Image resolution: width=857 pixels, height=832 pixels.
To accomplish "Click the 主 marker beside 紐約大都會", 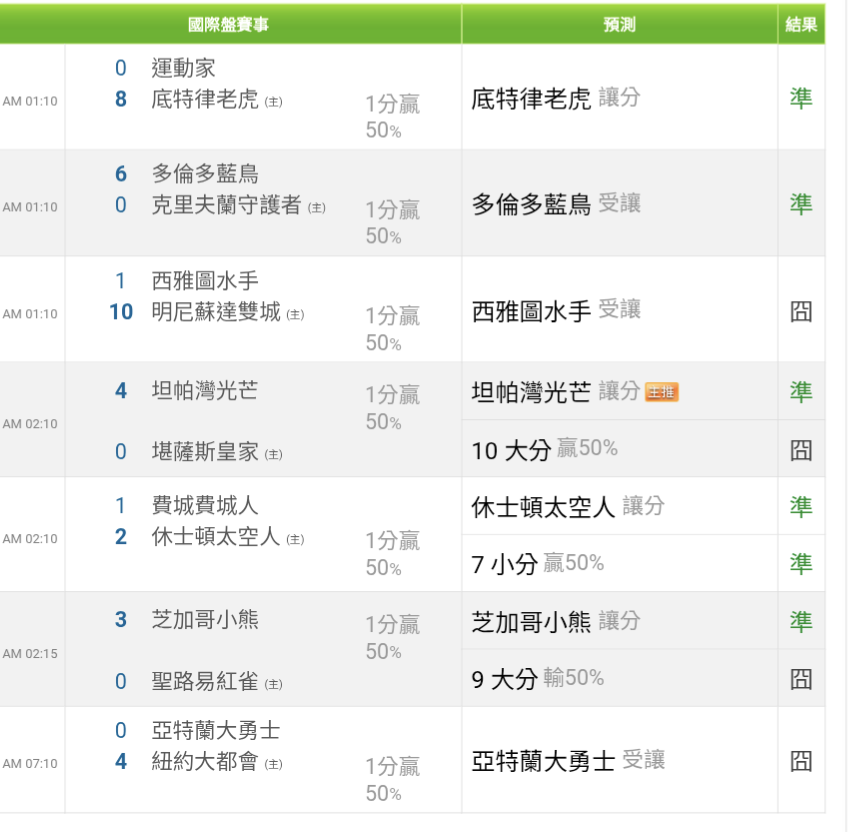I will point(273,764).
